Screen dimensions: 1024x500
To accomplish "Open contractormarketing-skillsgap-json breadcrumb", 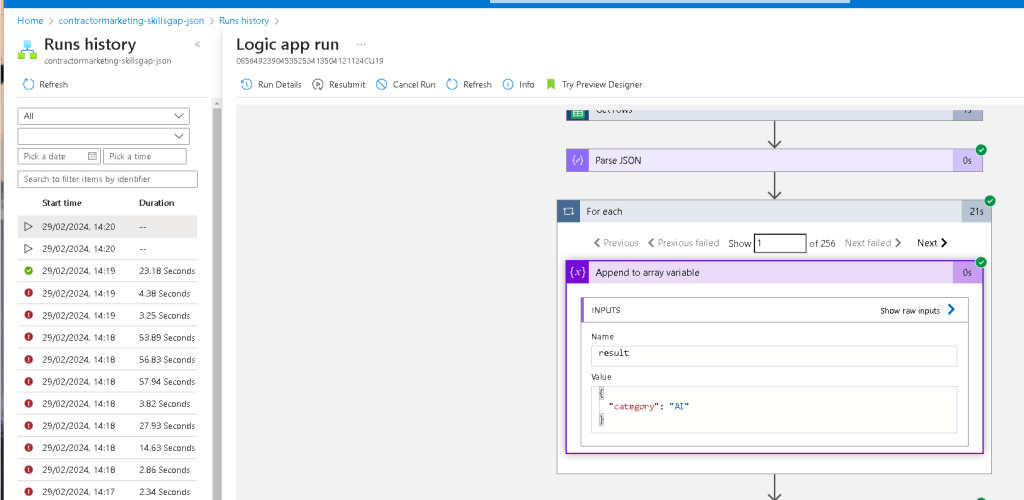I will pos(131,21).
